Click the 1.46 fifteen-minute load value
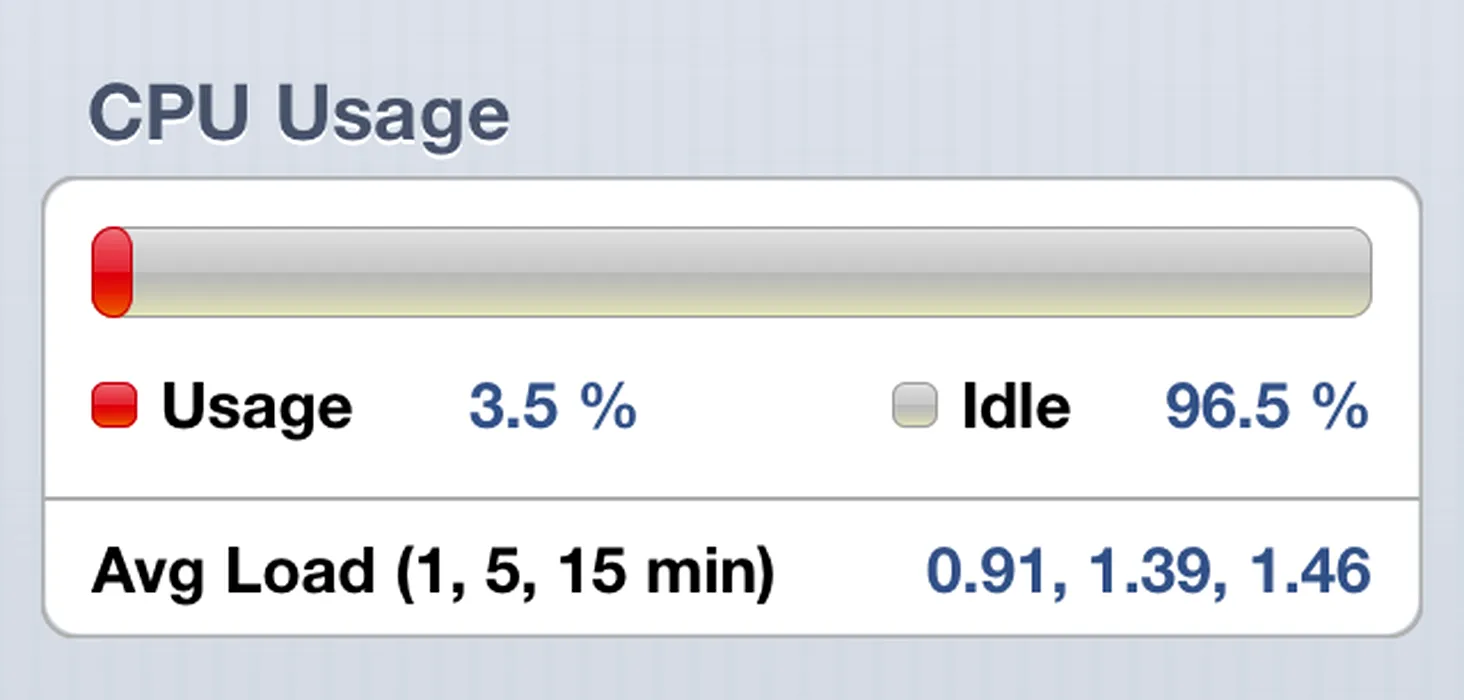The image size is (1464, 700). pos(1311,571)
